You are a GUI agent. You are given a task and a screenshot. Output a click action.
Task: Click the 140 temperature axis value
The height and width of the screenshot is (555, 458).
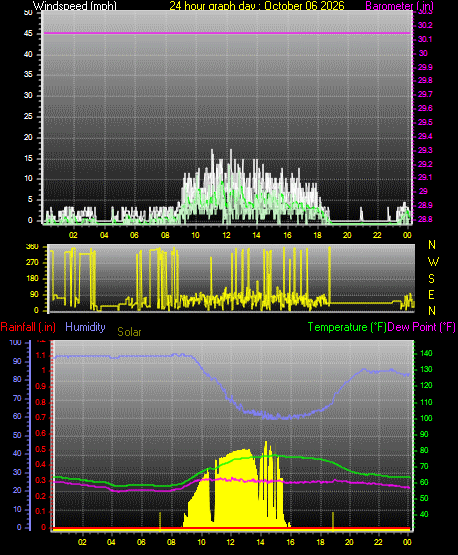pyautogui.click(x=426, y=353)
